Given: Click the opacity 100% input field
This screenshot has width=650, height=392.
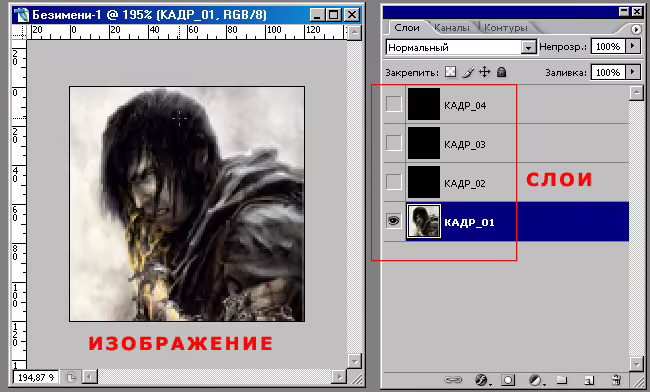Looking at the screenshot, I should click(x=608, y=46).
